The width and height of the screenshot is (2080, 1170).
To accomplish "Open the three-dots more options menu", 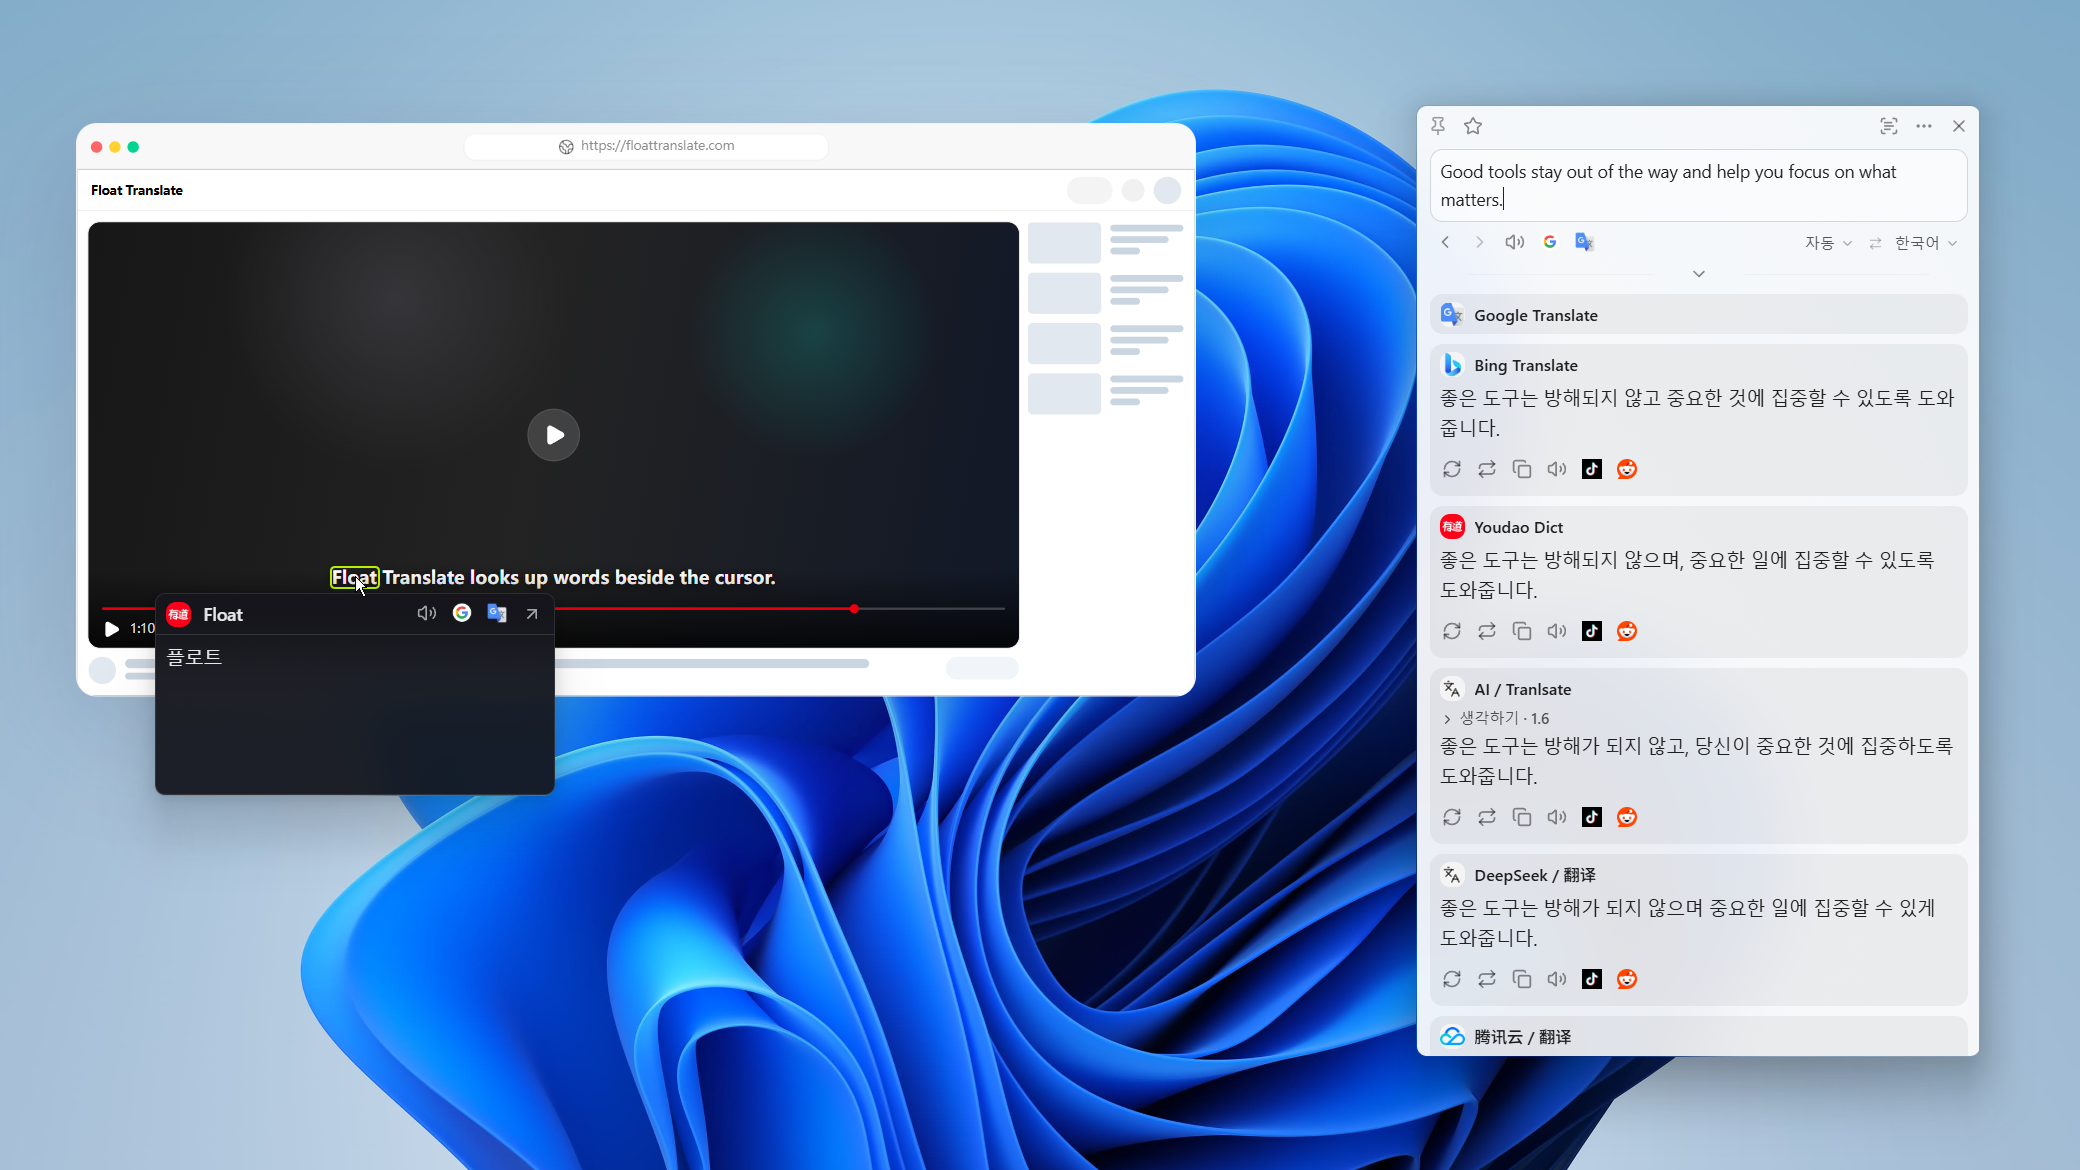I will coord(1924,126).
